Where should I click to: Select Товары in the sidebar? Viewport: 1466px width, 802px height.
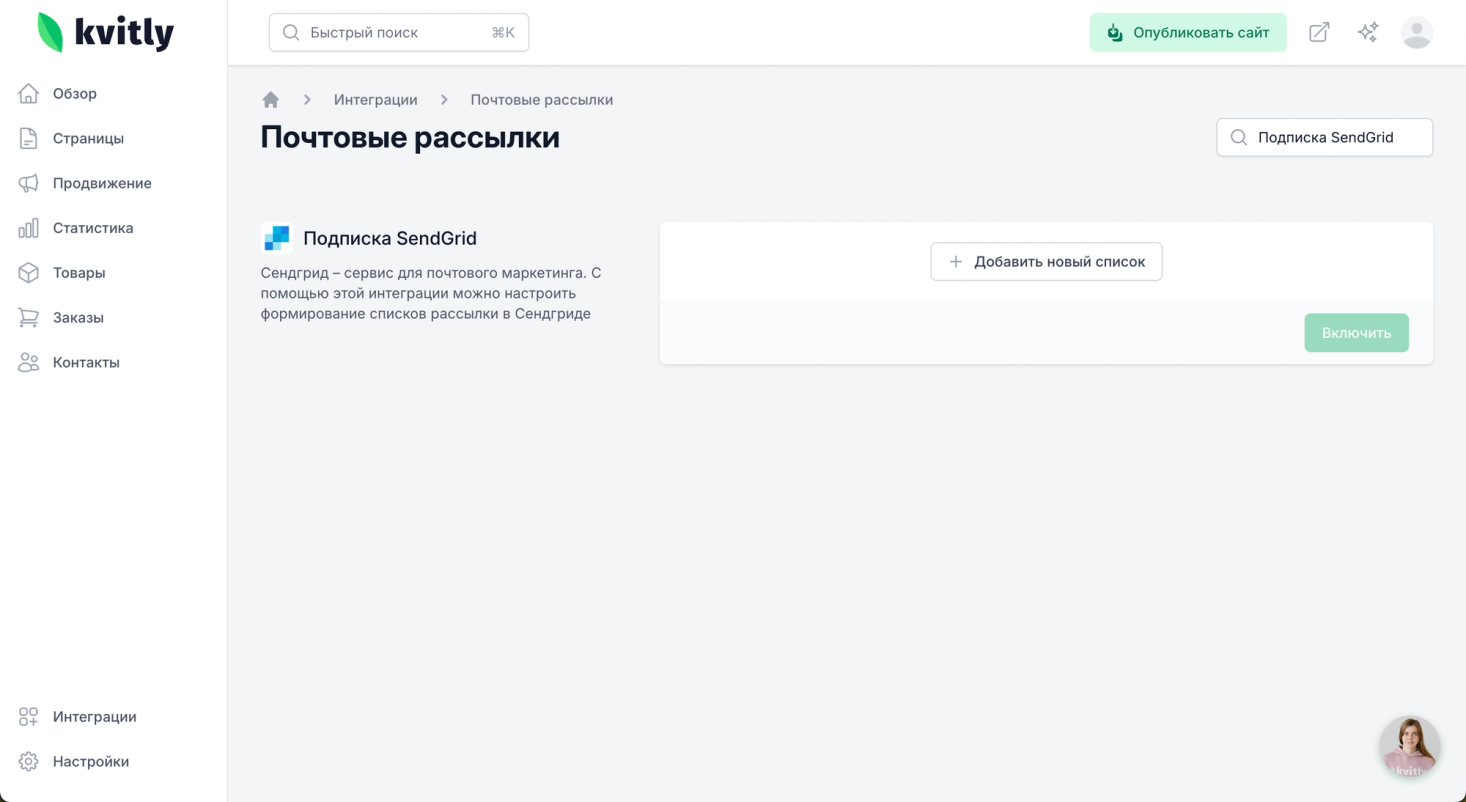79,273
